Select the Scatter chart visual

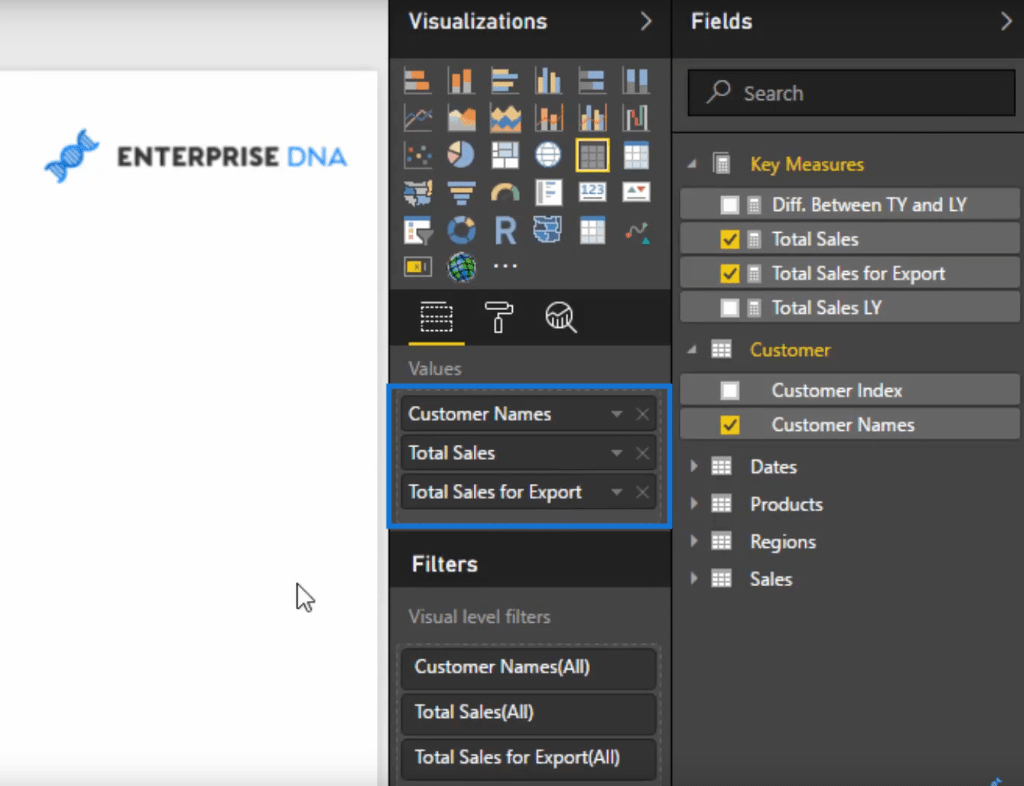(x=417, y=155)
